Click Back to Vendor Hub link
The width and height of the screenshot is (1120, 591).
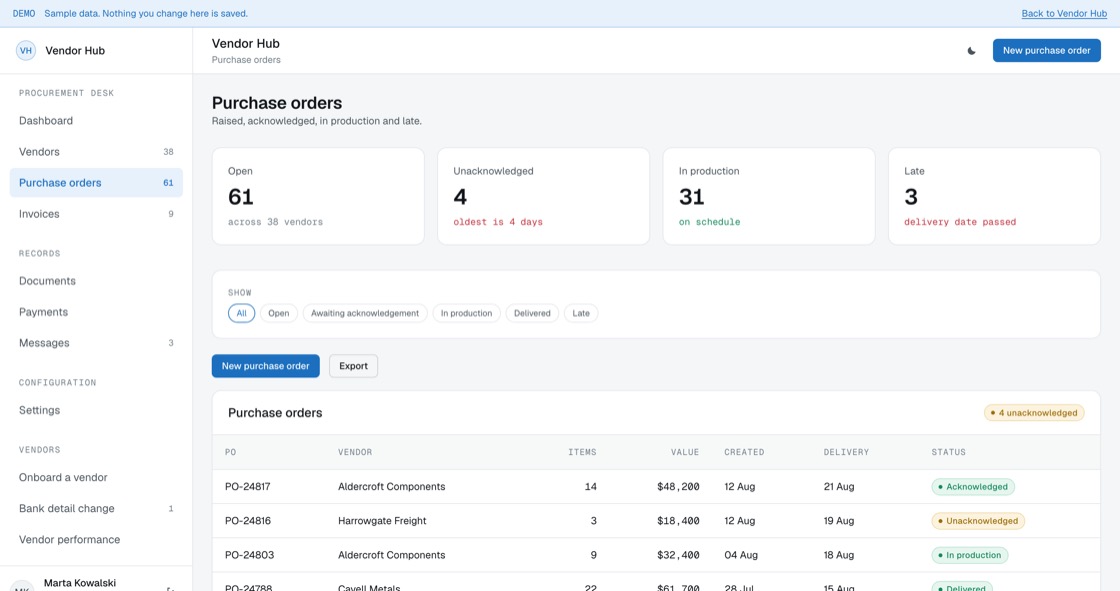(x=1064, y=14)
